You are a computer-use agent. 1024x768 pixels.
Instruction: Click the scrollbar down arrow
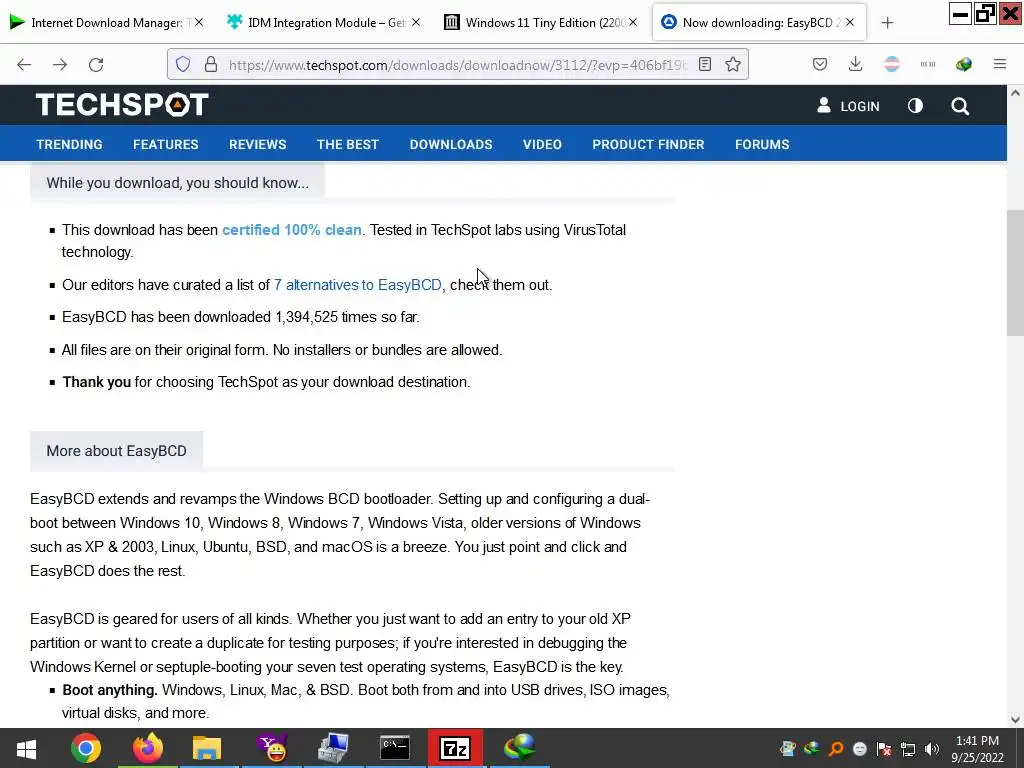1015,720
